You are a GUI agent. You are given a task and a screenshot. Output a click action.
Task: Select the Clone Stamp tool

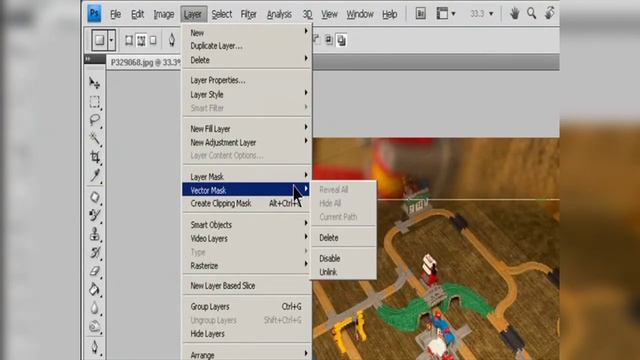coord(95,234)
